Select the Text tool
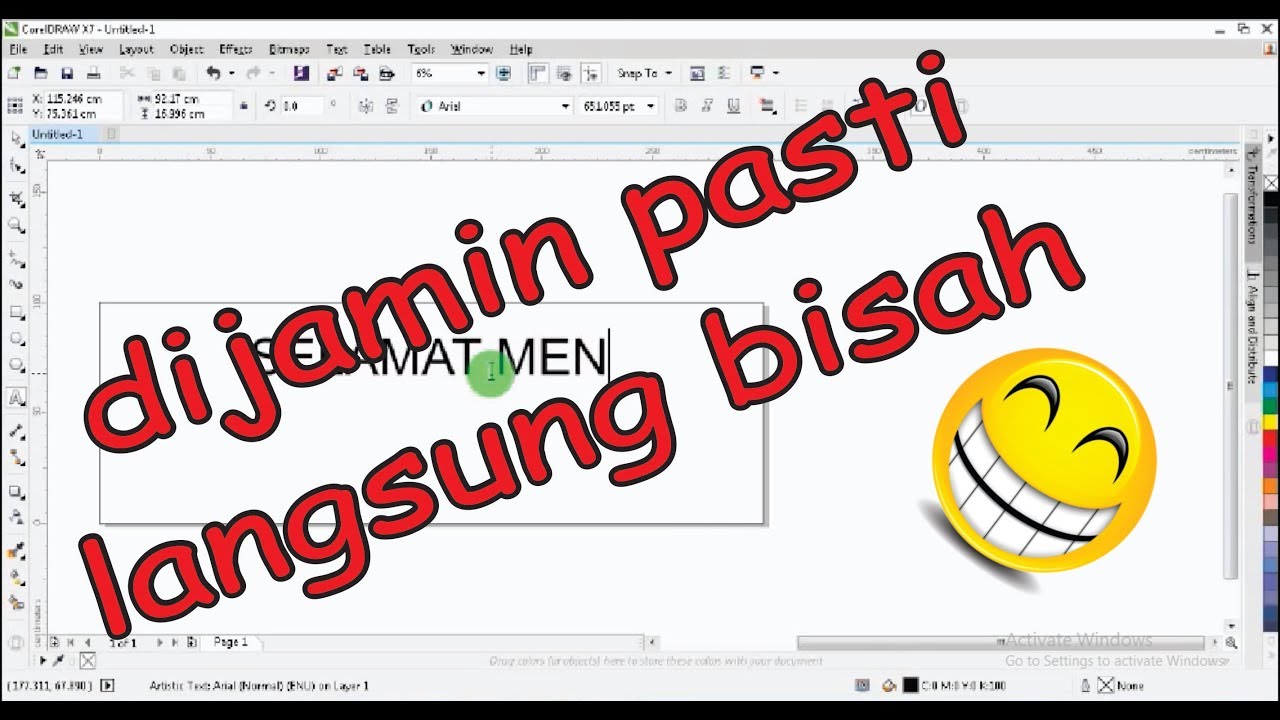The width and height of the screenshot is (1280, 720). pyautogui.click(x=17, y=397)
